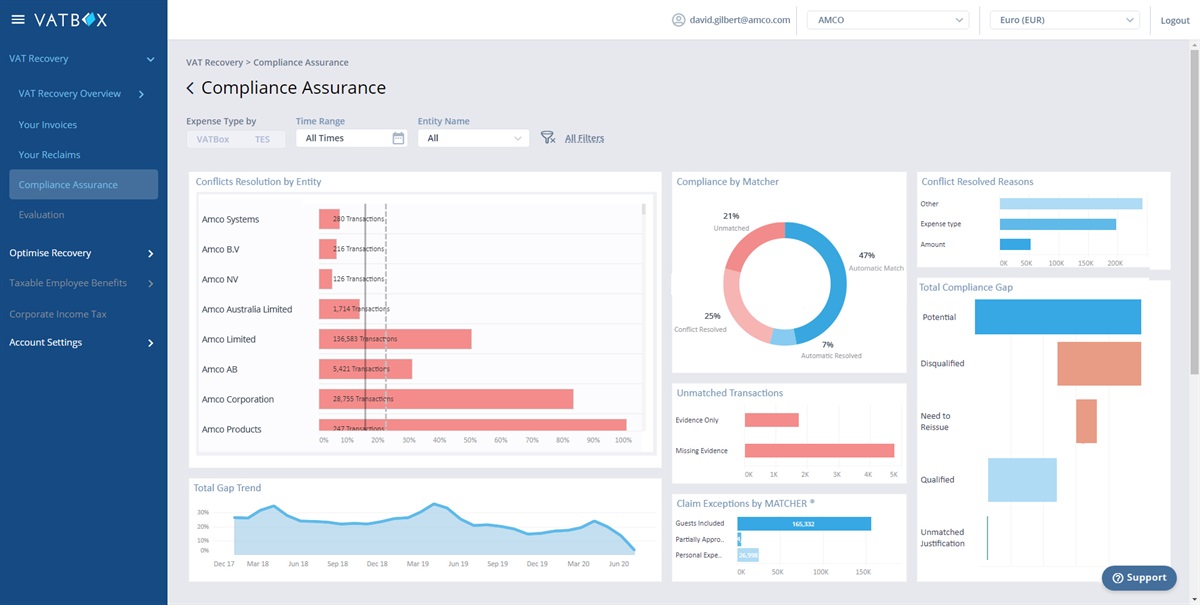Open the Support help button
Screen dimensions: 1200x605
(1139, 578)
